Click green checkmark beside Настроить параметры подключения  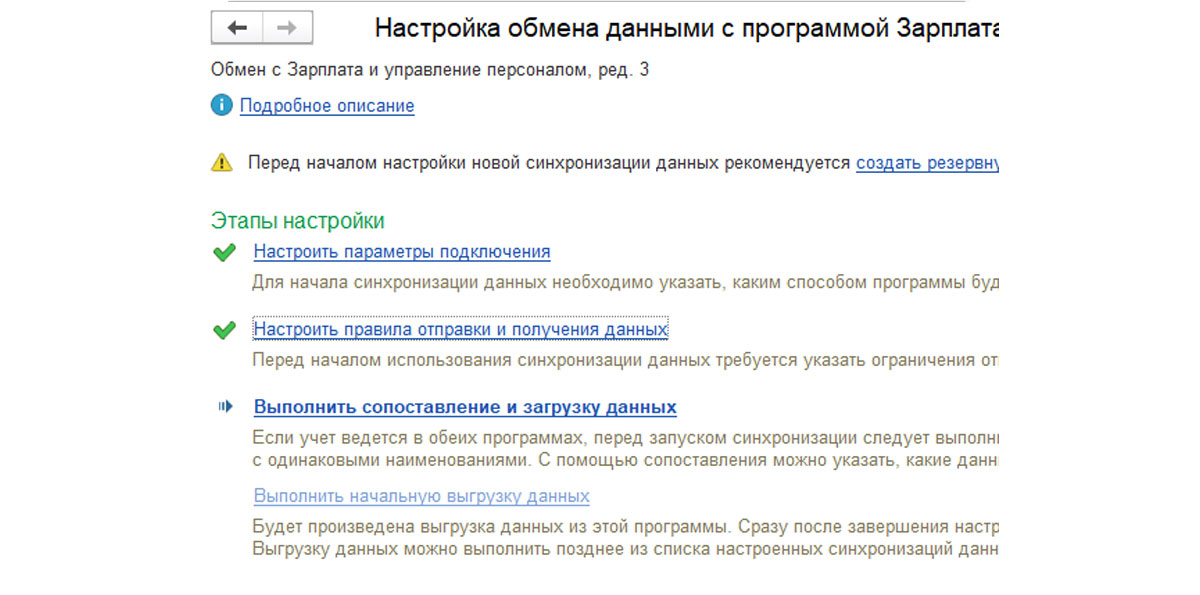click(x=224, y=253)
